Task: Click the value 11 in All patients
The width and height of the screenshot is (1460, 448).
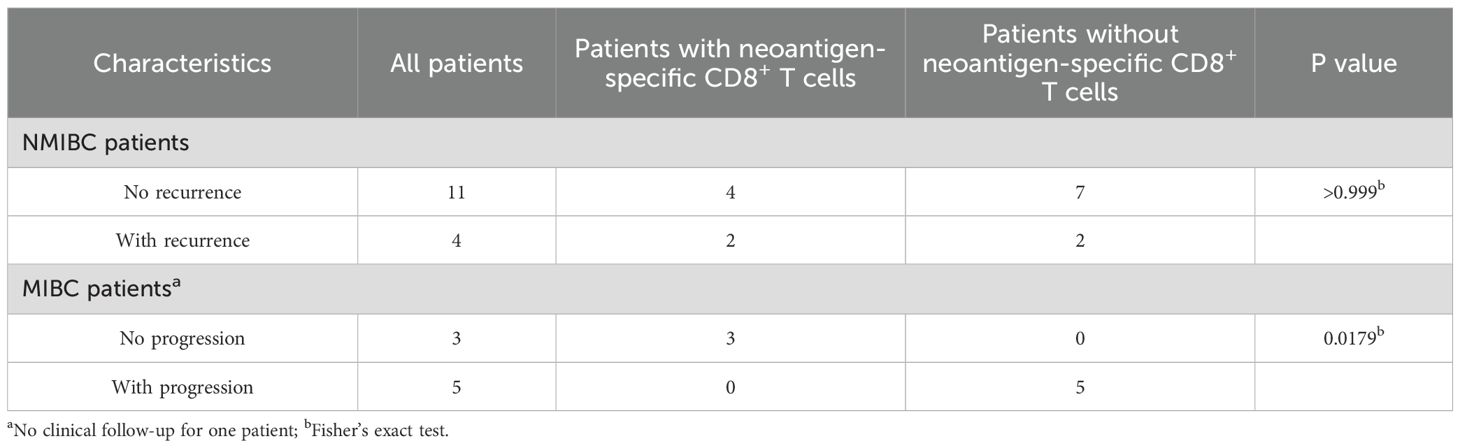Action: [456, 192]
